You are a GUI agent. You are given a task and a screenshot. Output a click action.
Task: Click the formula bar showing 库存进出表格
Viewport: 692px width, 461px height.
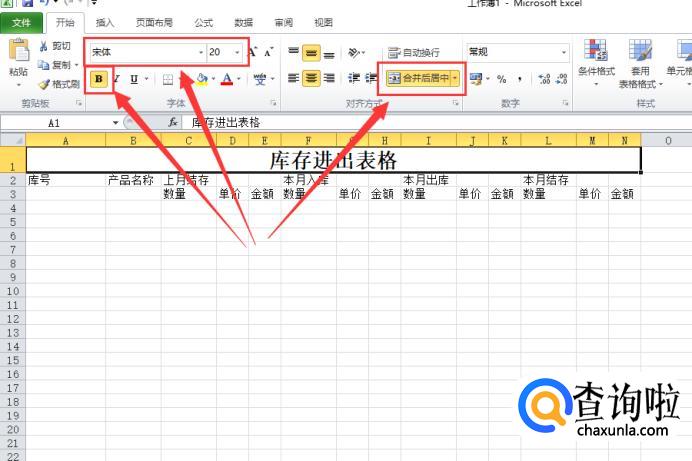[439, 123]
